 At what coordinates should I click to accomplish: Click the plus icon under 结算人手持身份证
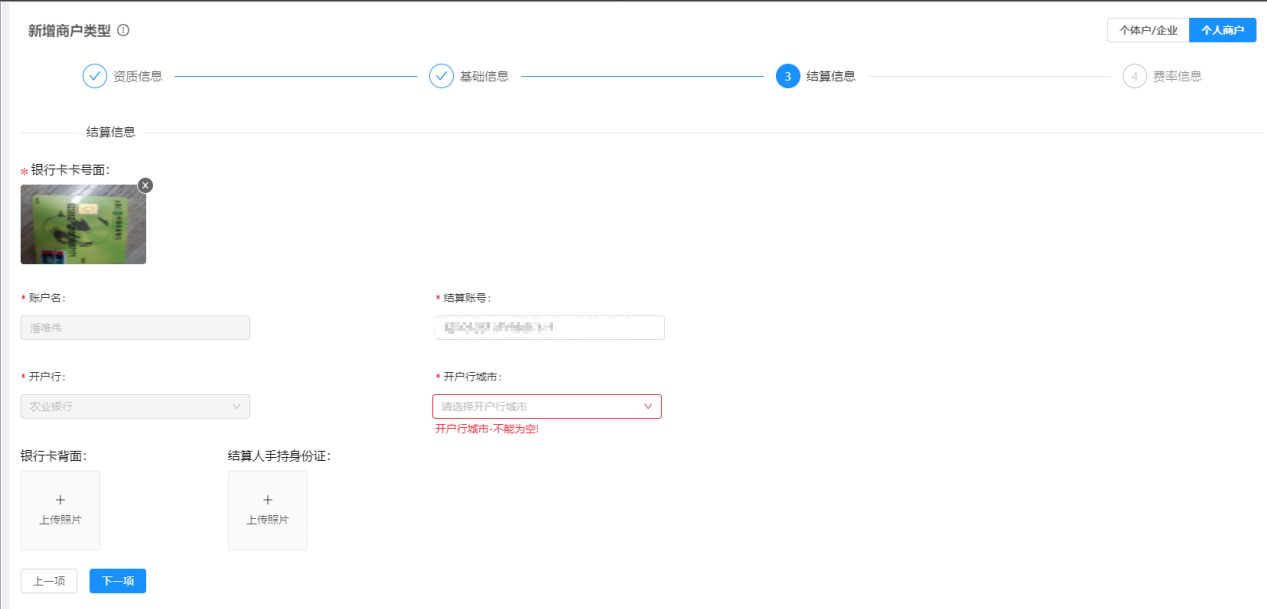click(267, 501)
